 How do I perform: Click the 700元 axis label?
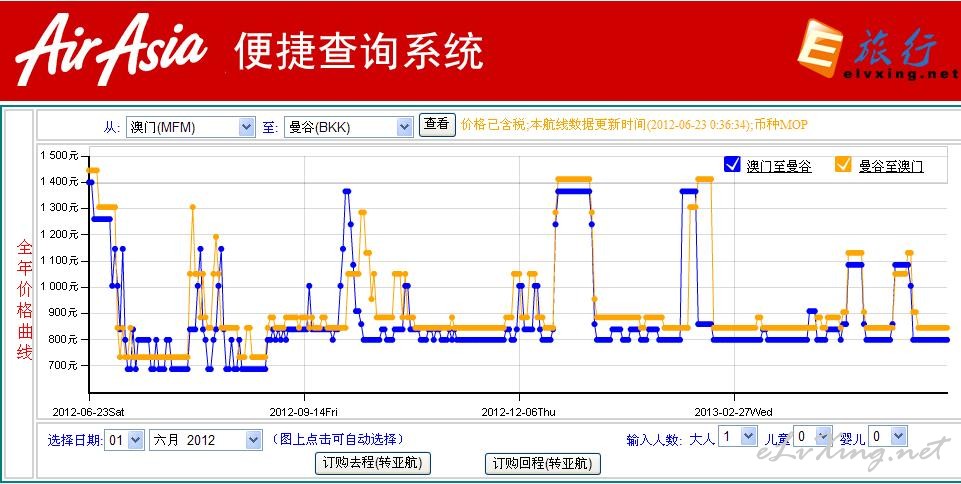pyautogui.click(x=63, y=365)
